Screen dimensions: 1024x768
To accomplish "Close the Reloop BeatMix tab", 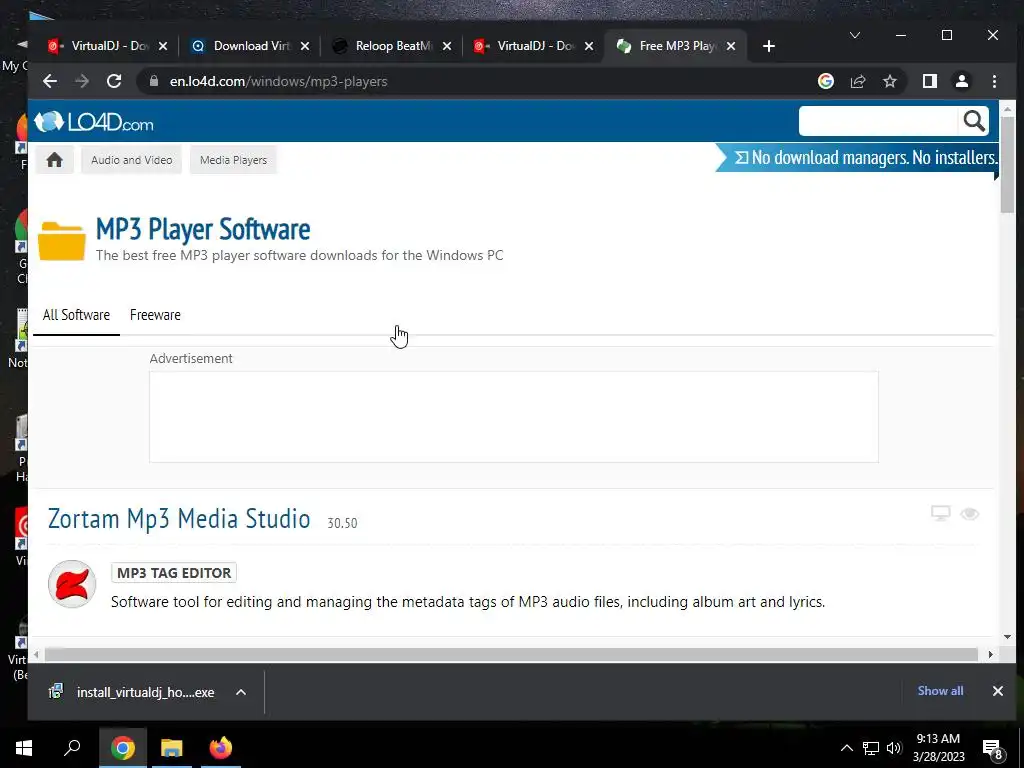I will pyautogui.click(x=447, y=46).
